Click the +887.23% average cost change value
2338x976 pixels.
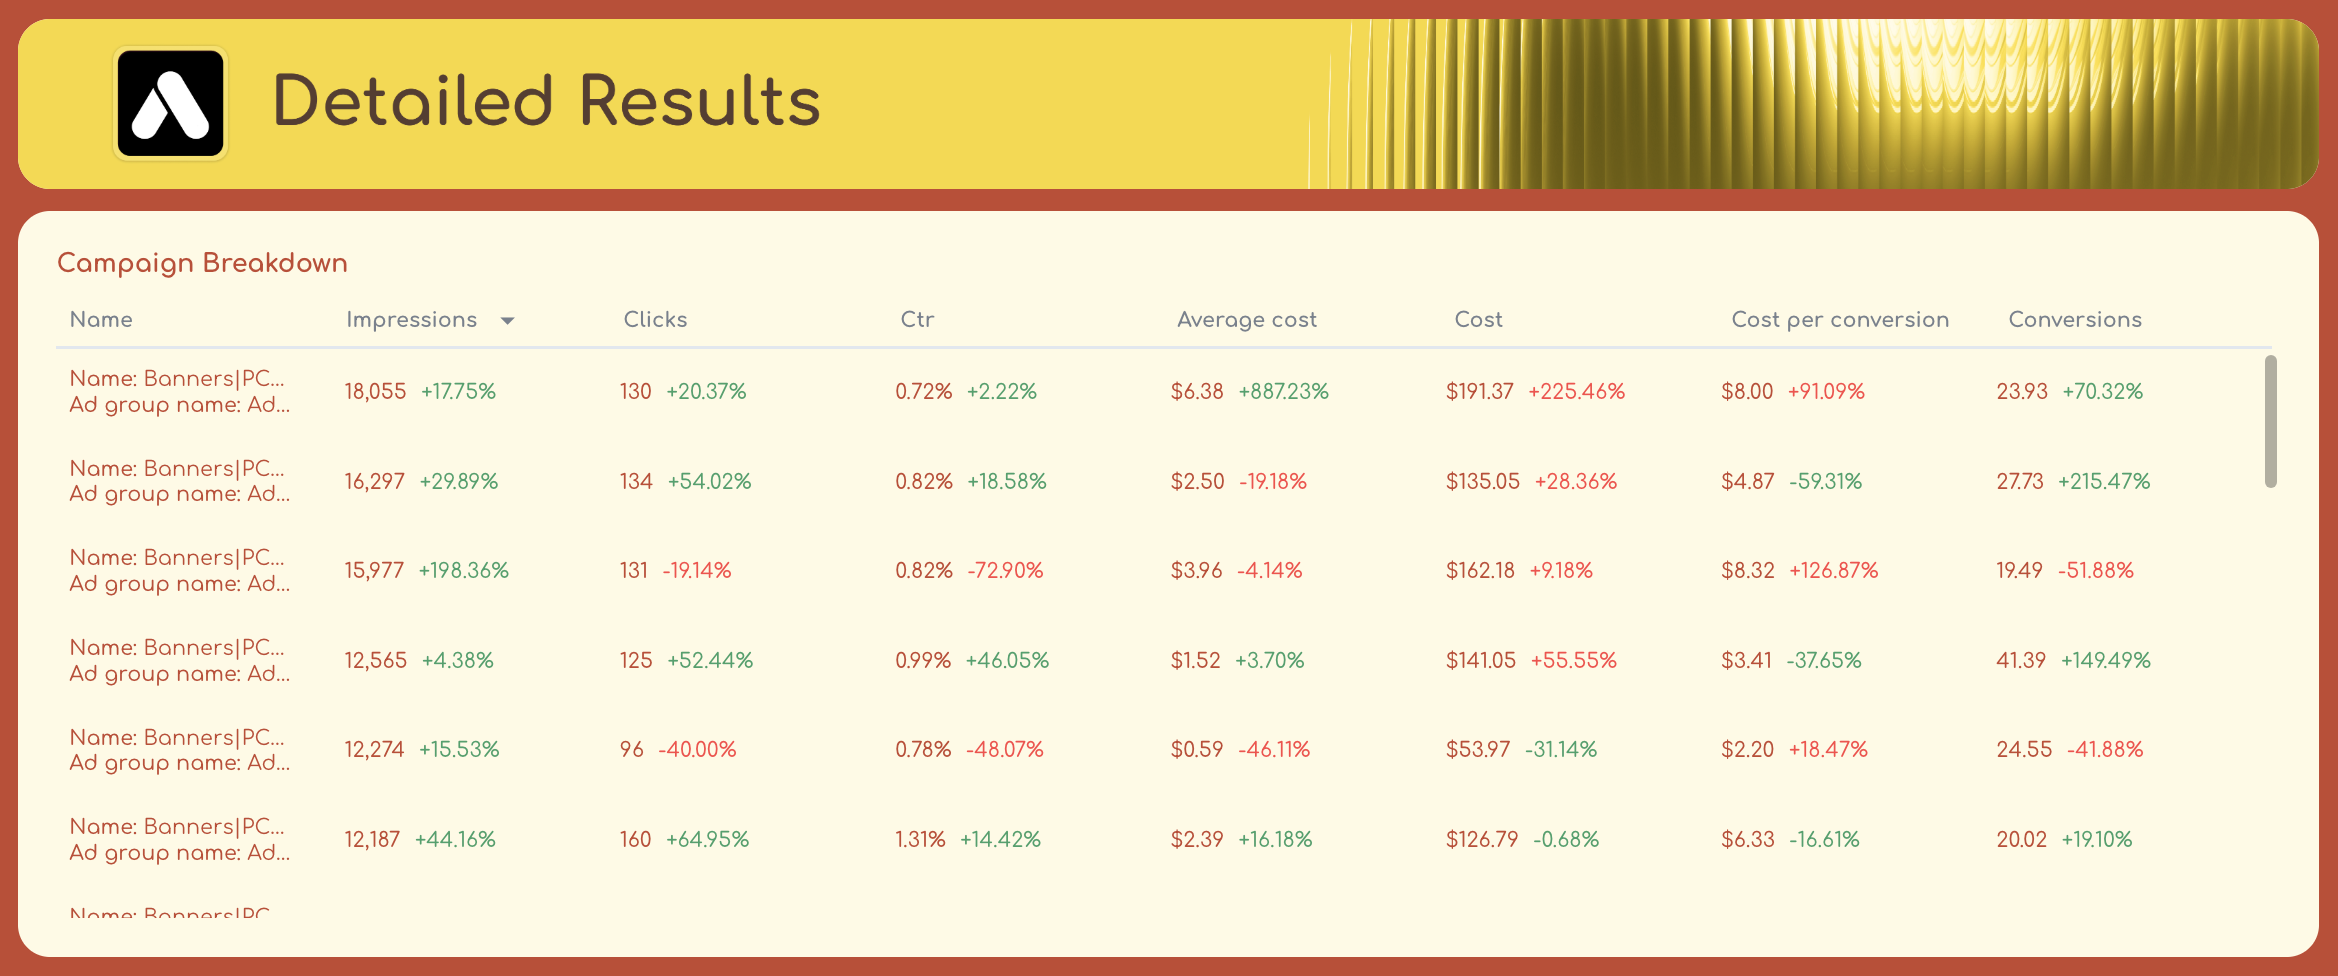coord(1284,391)
